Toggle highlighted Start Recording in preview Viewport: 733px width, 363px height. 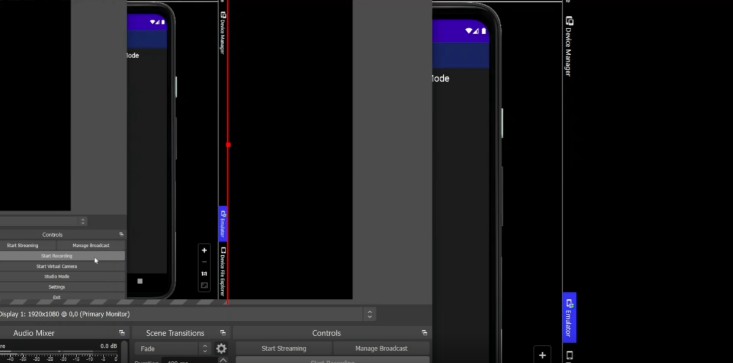[x=57, y=256]
